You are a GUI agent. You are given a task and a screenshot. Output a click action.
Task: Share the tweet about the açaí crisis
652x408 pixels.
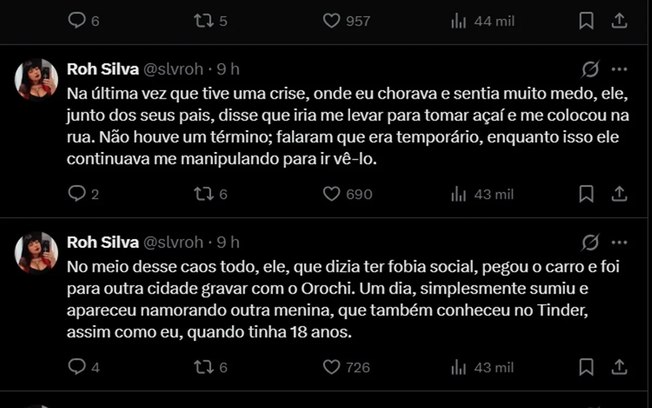pos(620,194)
